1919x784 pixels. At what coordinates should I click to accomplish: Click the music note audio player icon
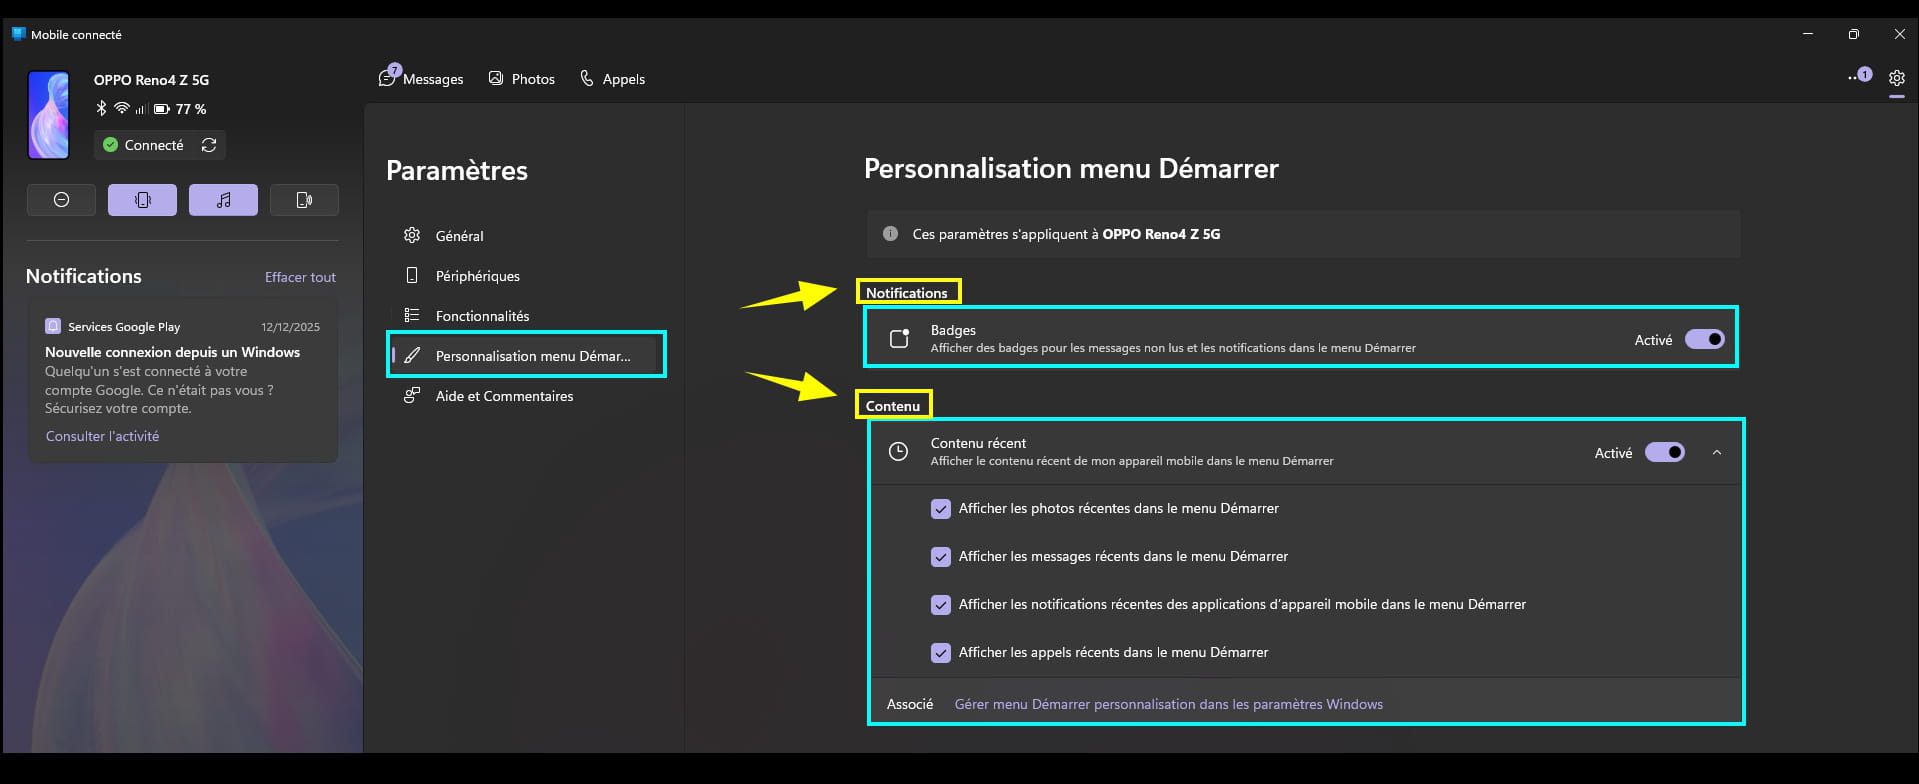click(223, 200)
